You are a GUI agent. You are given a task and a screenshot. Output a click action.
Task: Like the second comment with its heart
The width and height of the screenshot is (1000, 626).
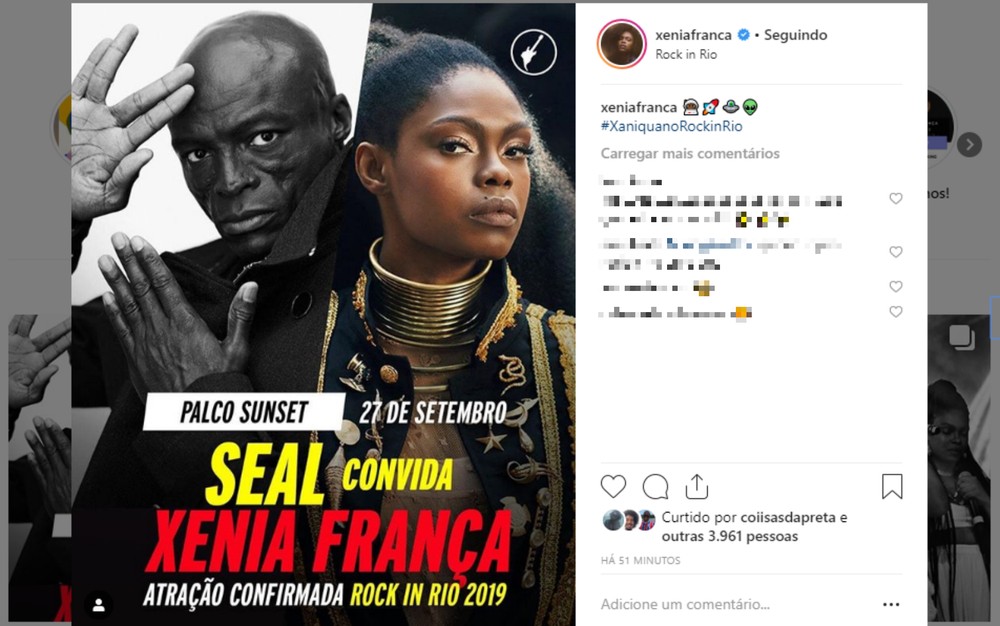pos(895,252)
